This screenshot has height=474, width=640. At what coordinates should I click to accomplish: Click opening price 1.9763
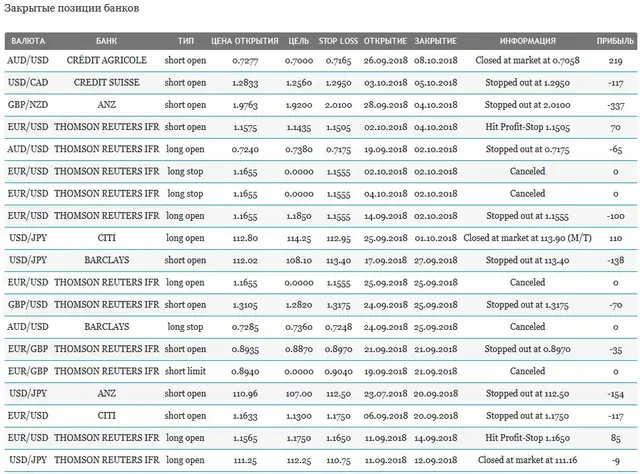(x=245, y=105)
